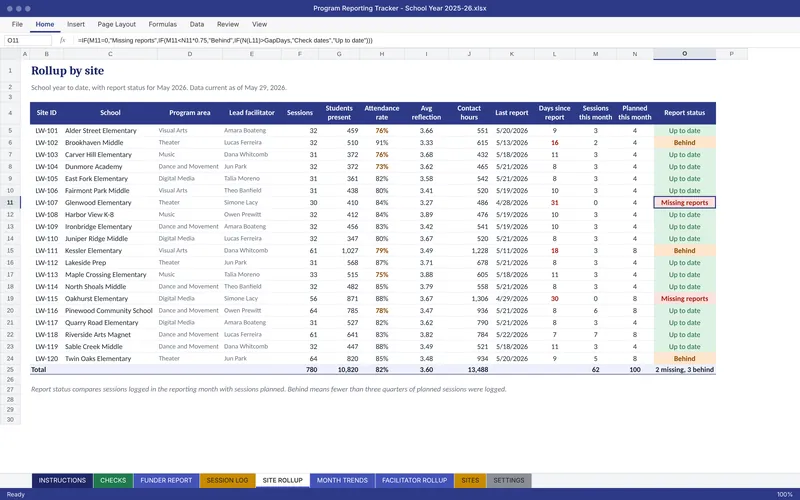Open the File menu
800x500 pixels.
(17, 24)
